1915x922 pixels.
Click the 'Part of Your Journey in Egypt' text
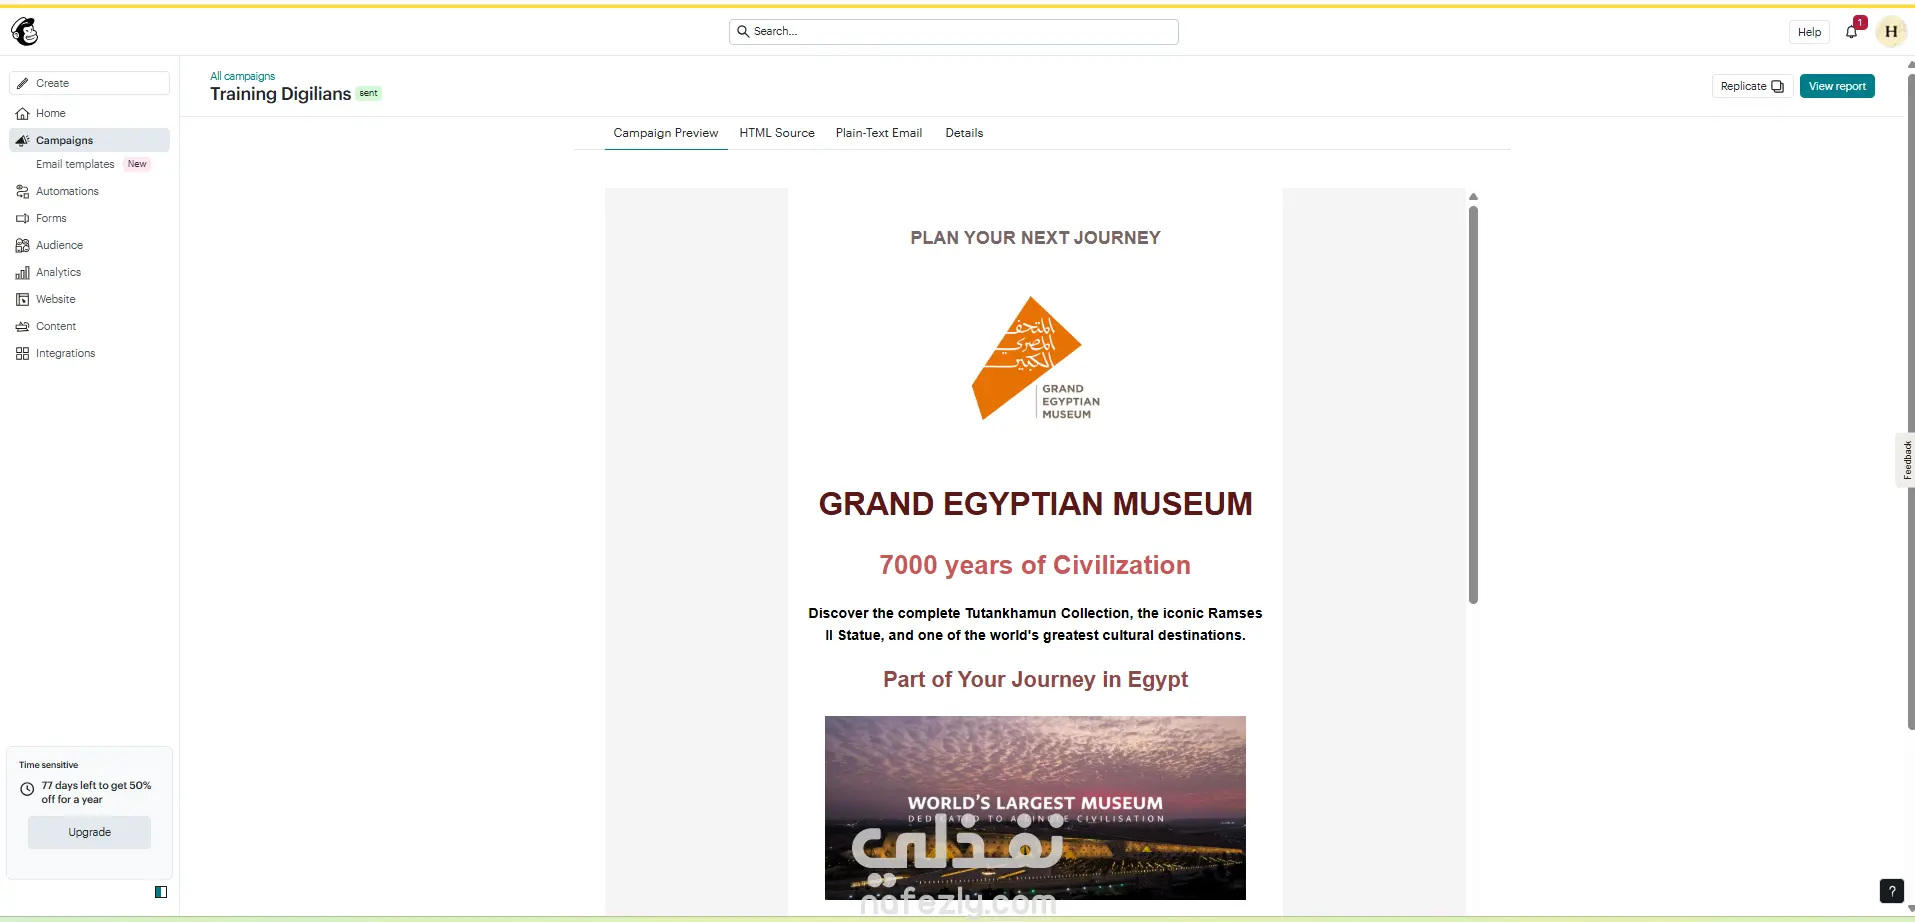click(x=1035, y=680)
